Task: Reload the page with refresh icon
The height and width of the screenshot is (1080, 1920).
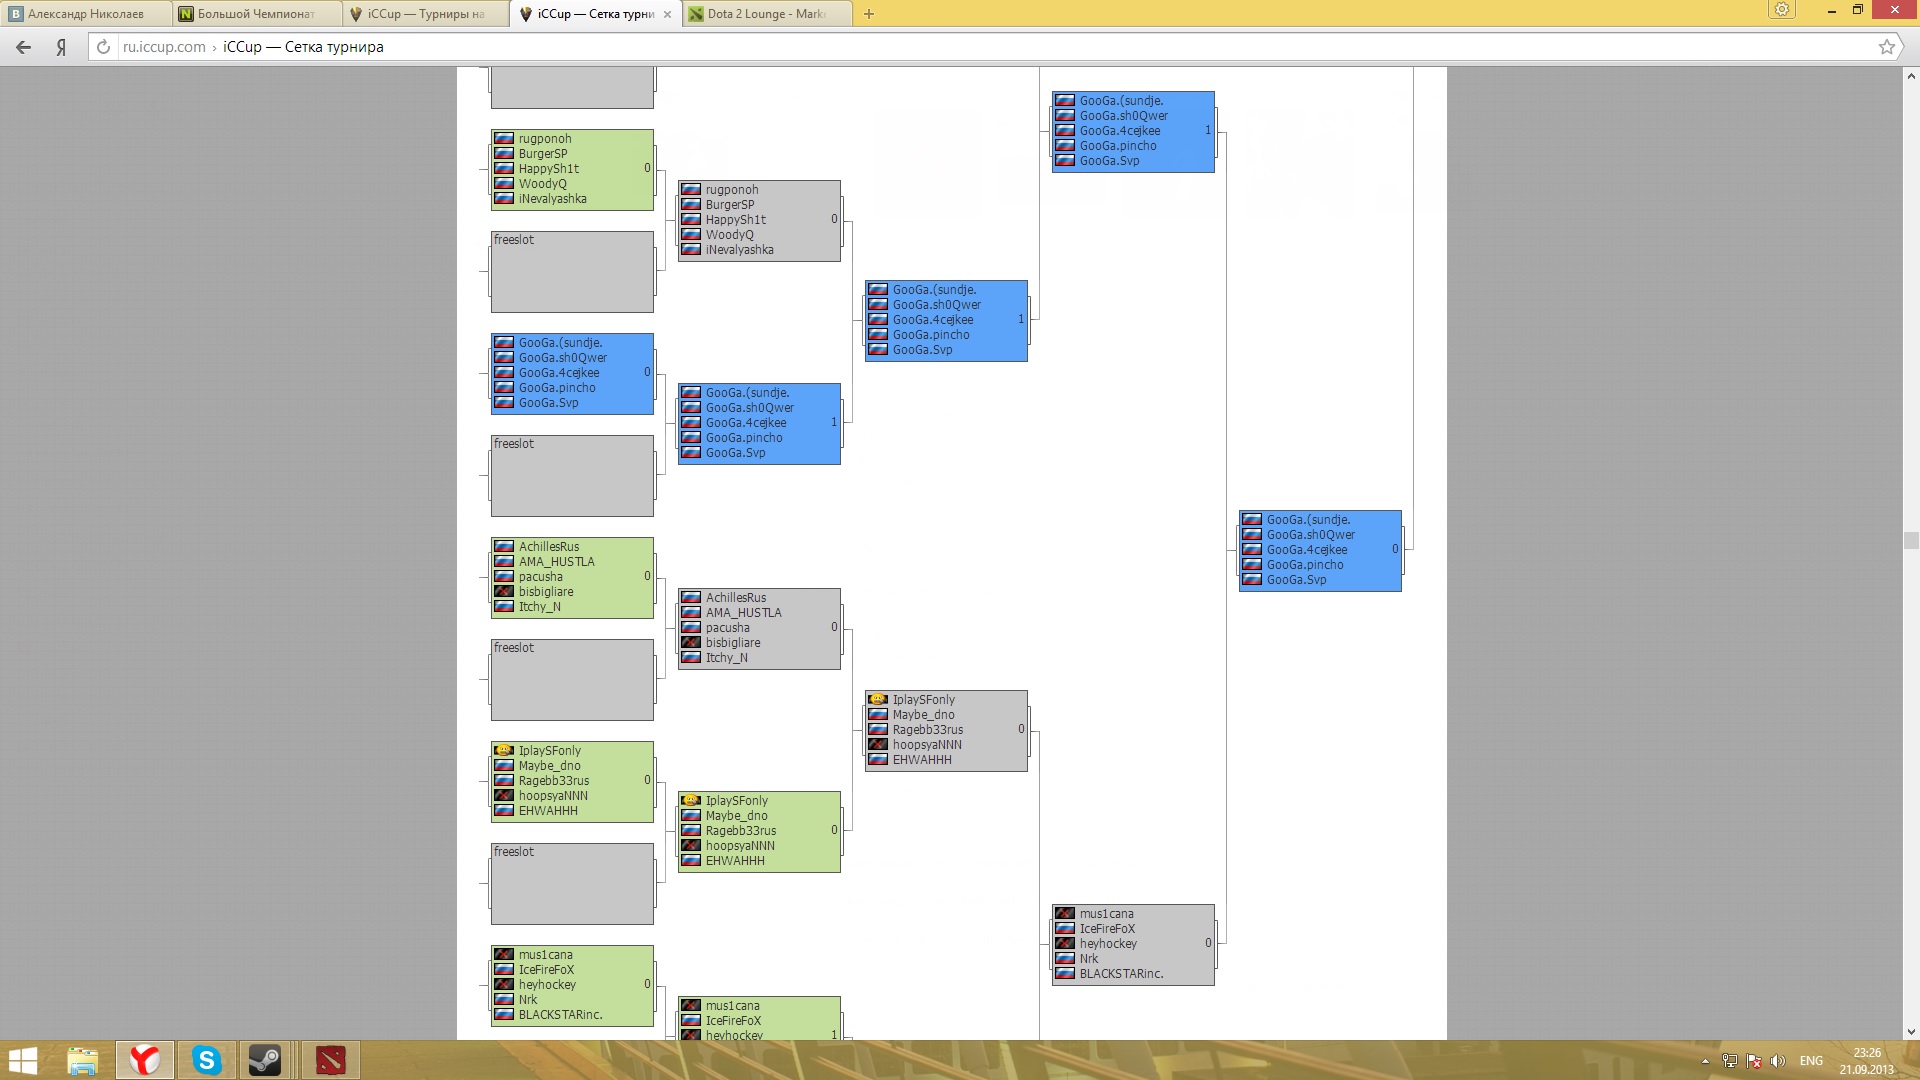Action: 103,47
